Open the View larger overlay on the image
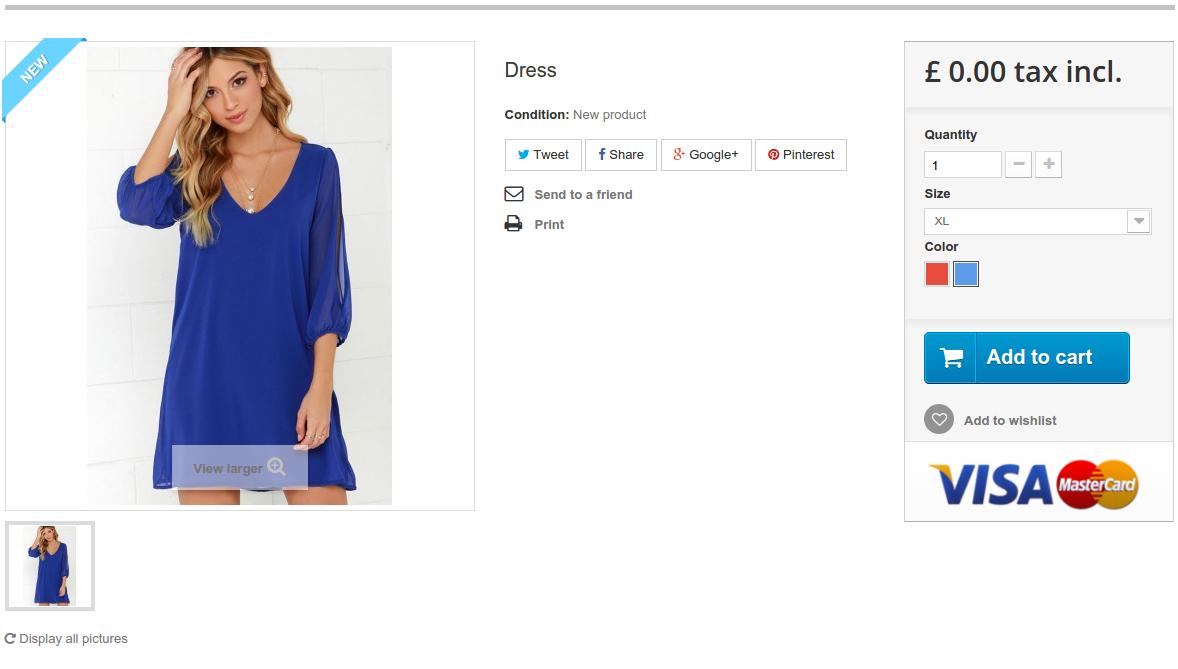 tap(240, 468)
